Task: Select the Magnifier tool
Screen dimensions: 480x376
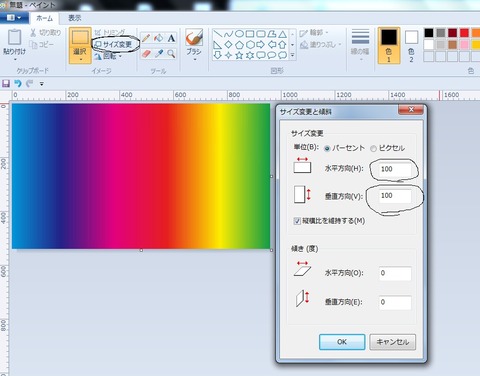Action: pyautogui.click(x=171, y=53)
